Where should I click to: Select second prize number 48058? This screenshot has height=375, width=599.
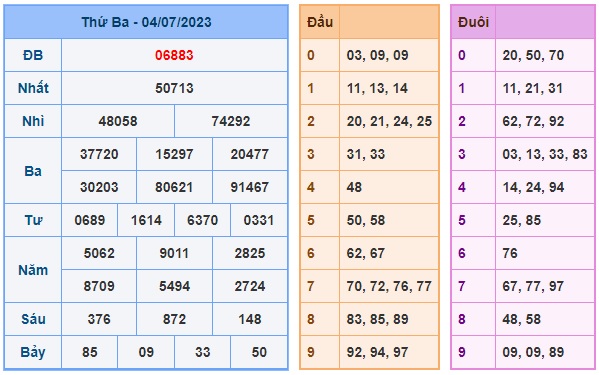click(118, 121)
